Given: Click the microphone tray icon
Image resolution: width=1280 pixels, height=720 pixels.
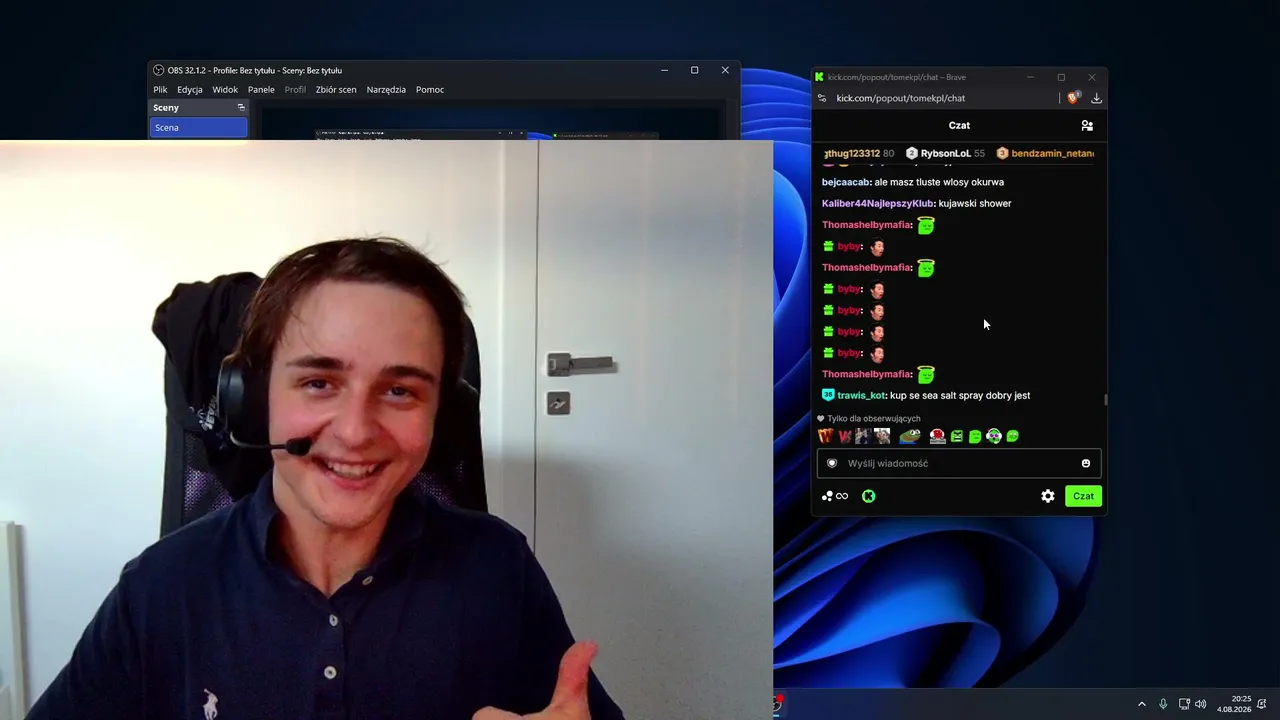Looking at the screenshot, I should click(1163, 704).
